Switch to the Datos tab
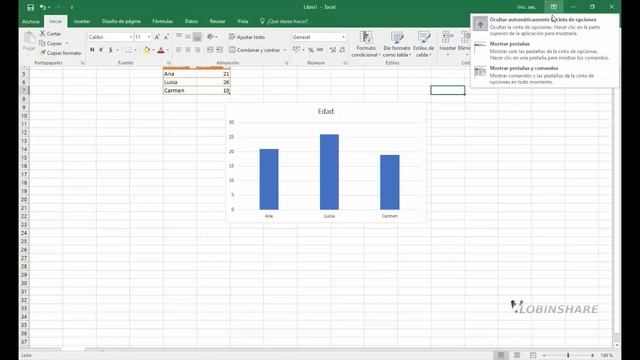Viewport: 640px width, 360px height. click(x=191, y=21)
